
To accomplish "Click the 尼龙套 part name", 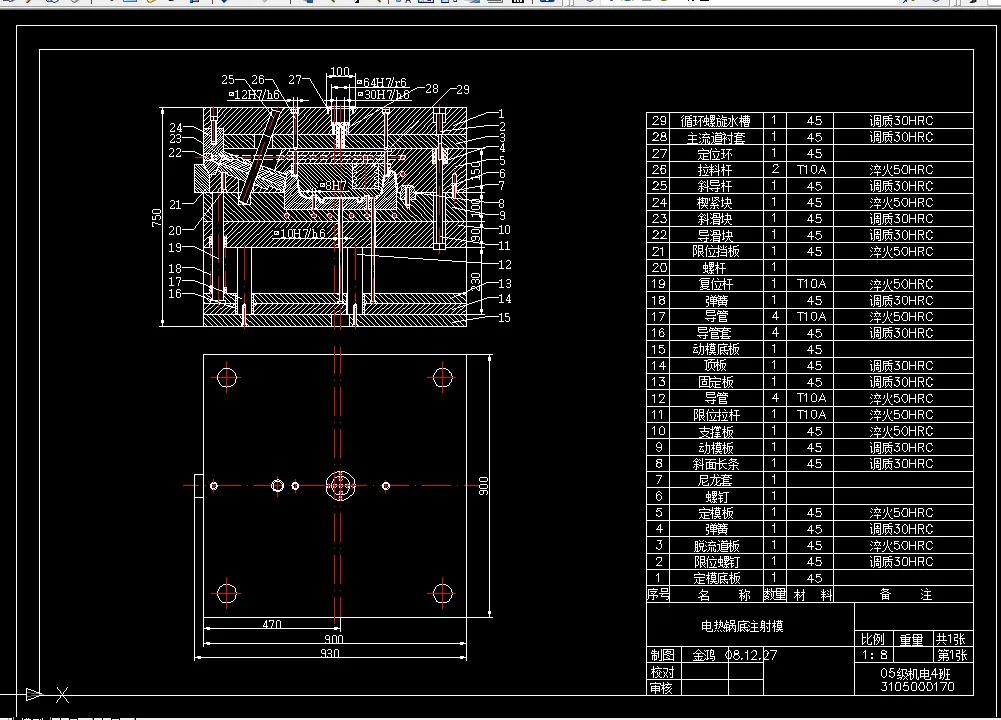I will tap(715, 480).
